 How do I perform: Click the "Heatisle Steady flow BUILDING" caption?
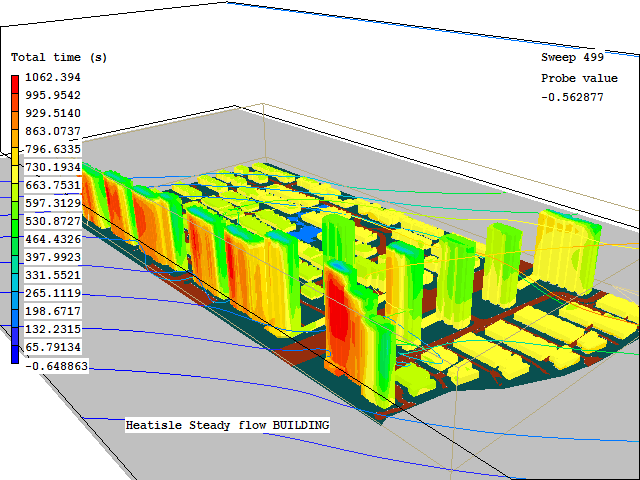pyautogui.click(x=227, y=425)
